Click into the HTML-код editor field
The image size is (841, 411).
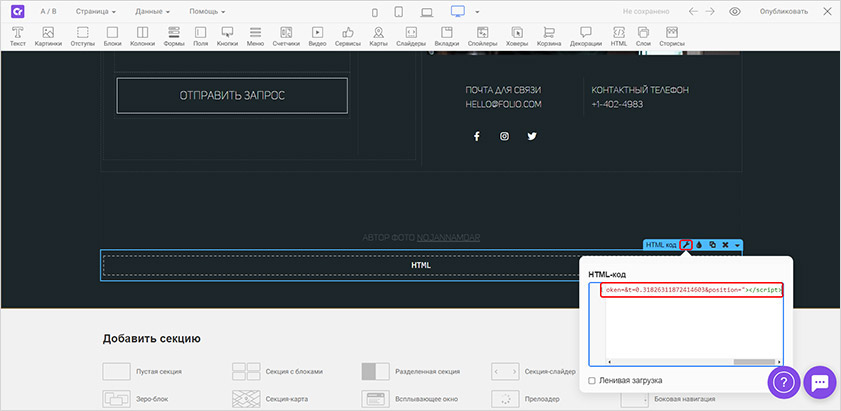[686, 324]
